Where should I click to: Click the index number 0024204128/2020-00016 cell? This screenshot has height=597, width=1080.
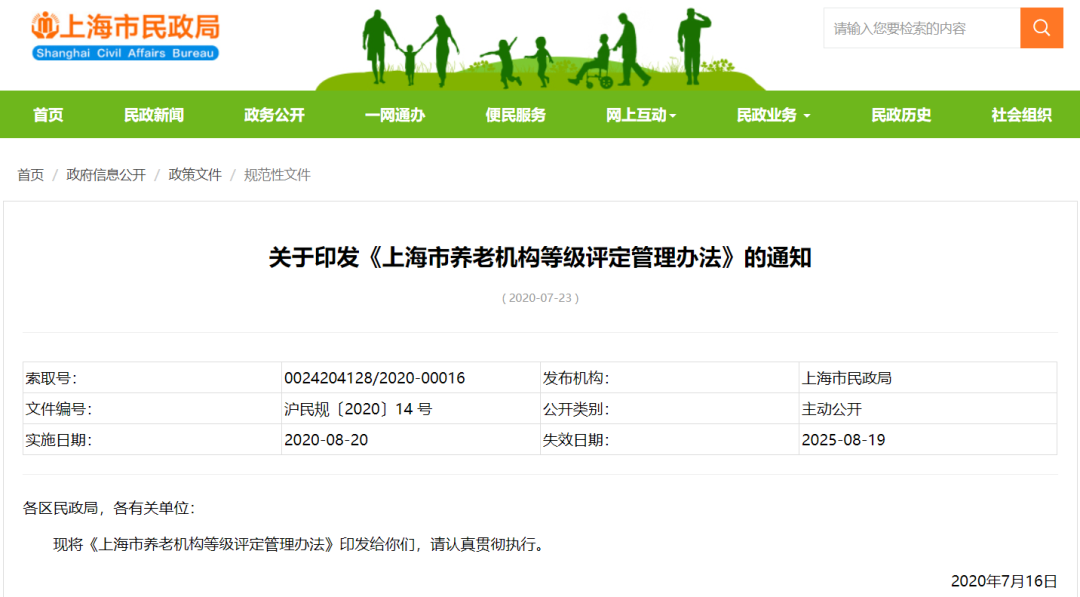[x=375, y=378]
